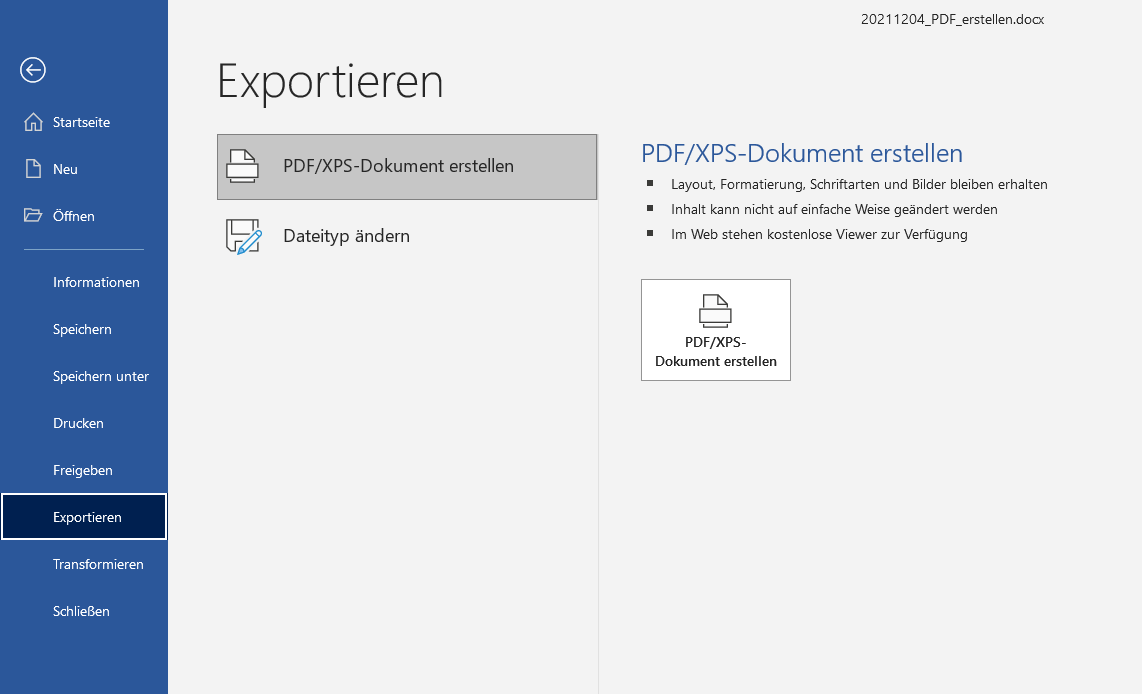This screenshot has height=694, width=1142.
Task: Open the Informationen page
Action: click(84, 283)
